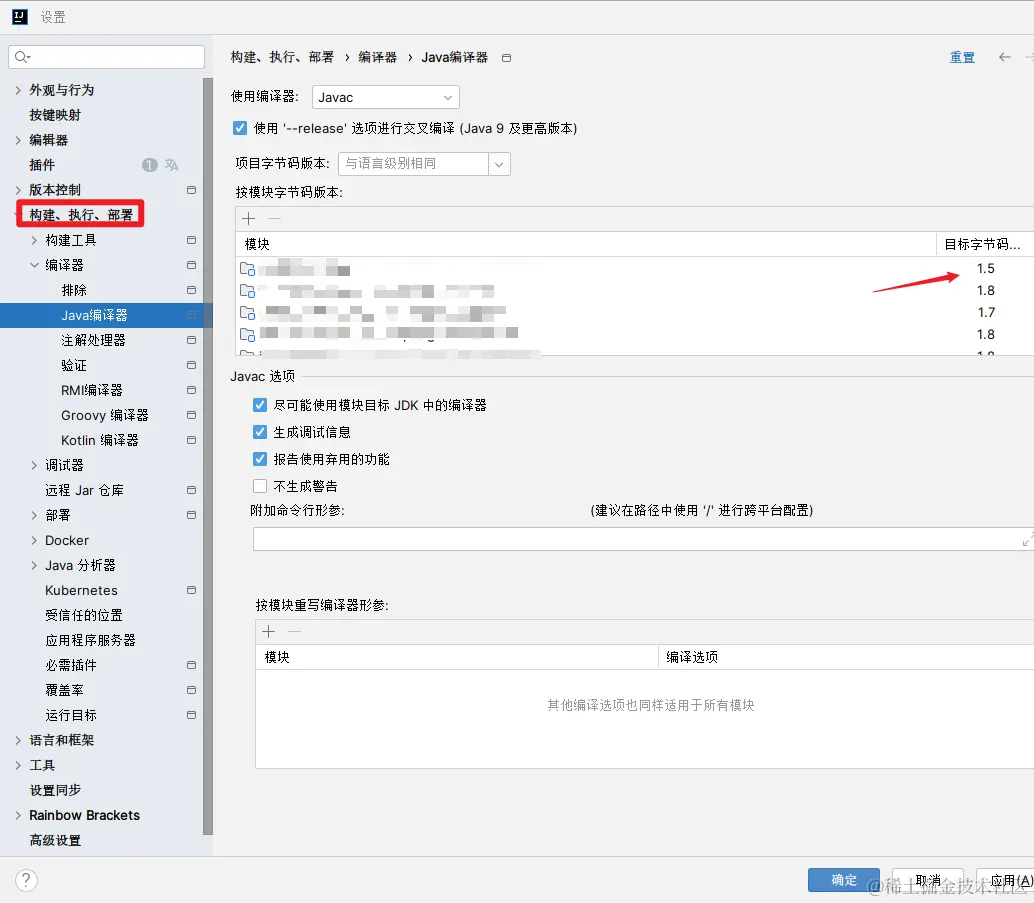The width and height of the screenshot is (1034, 903).
Task: Expand the 版本控制 tree node
Action: pyautogui.click(x=18, y=190)
